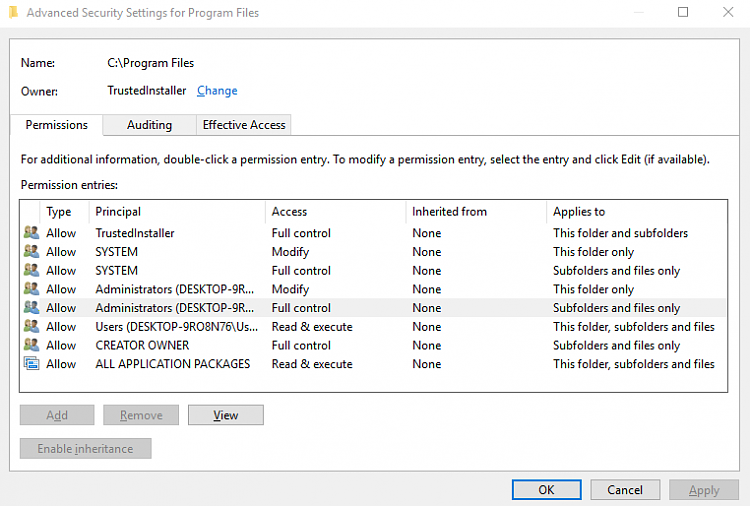Click the icon beside Administrators Modify entry

pos(32,289)
